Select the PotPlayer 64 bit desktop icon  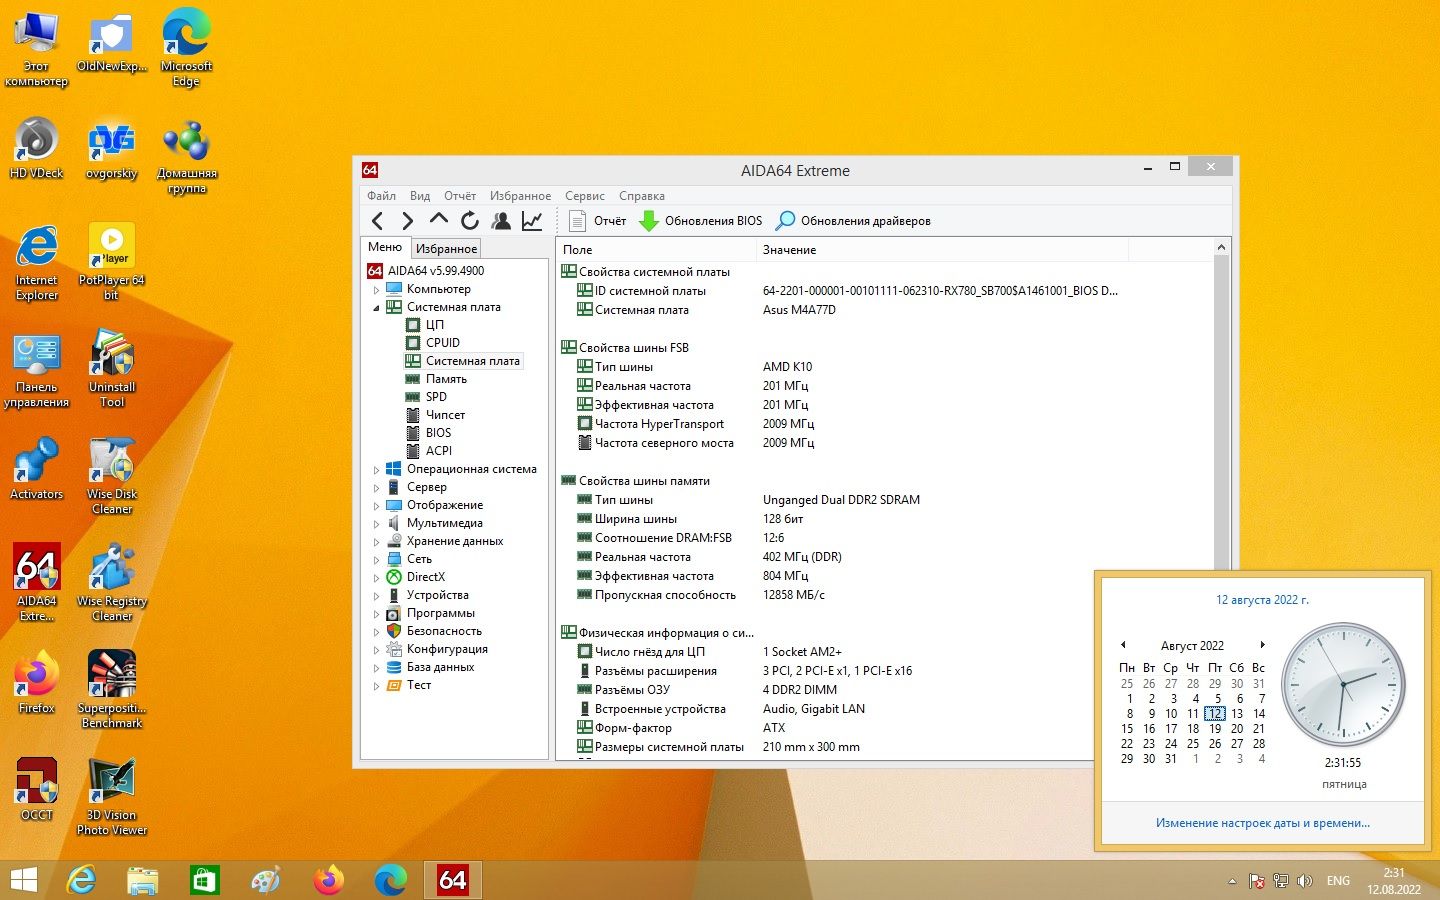(x=112, y=261)
